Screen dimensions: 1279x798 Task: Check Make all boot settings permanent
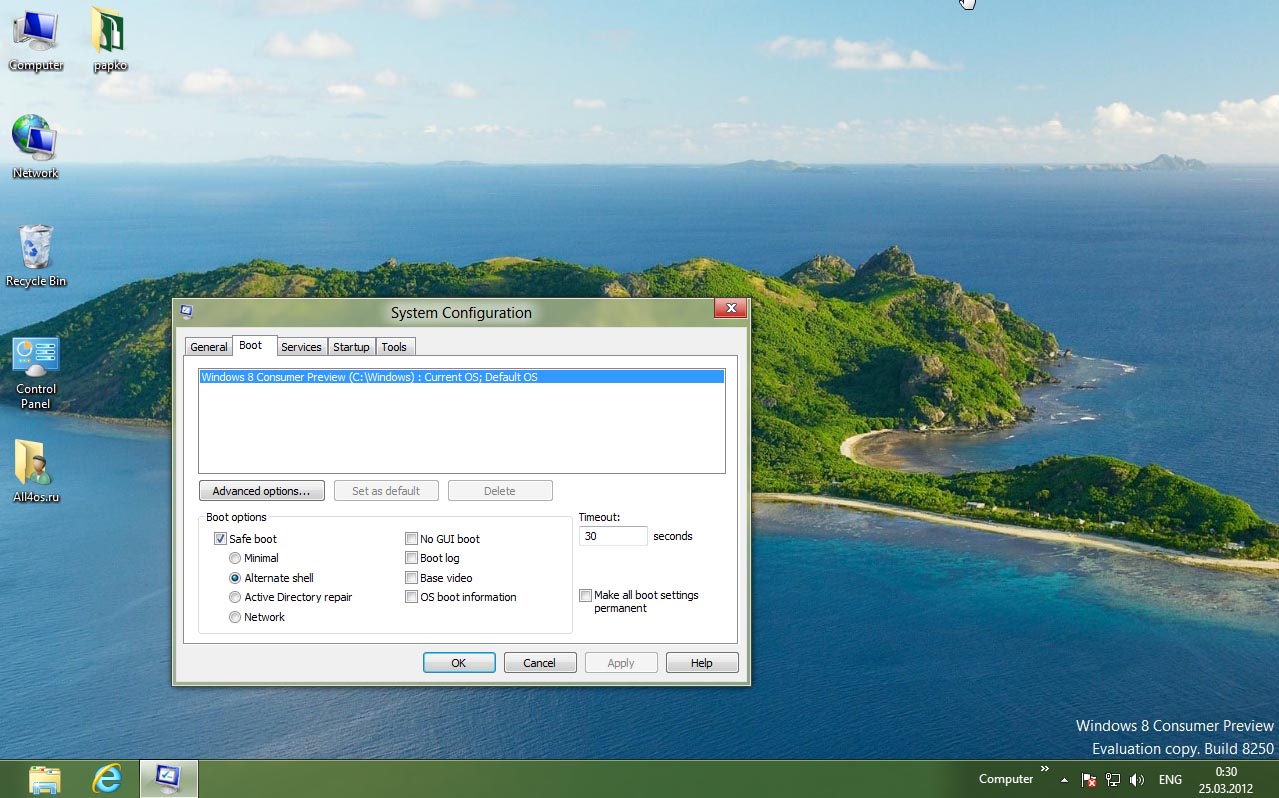(x=585, y=595)
